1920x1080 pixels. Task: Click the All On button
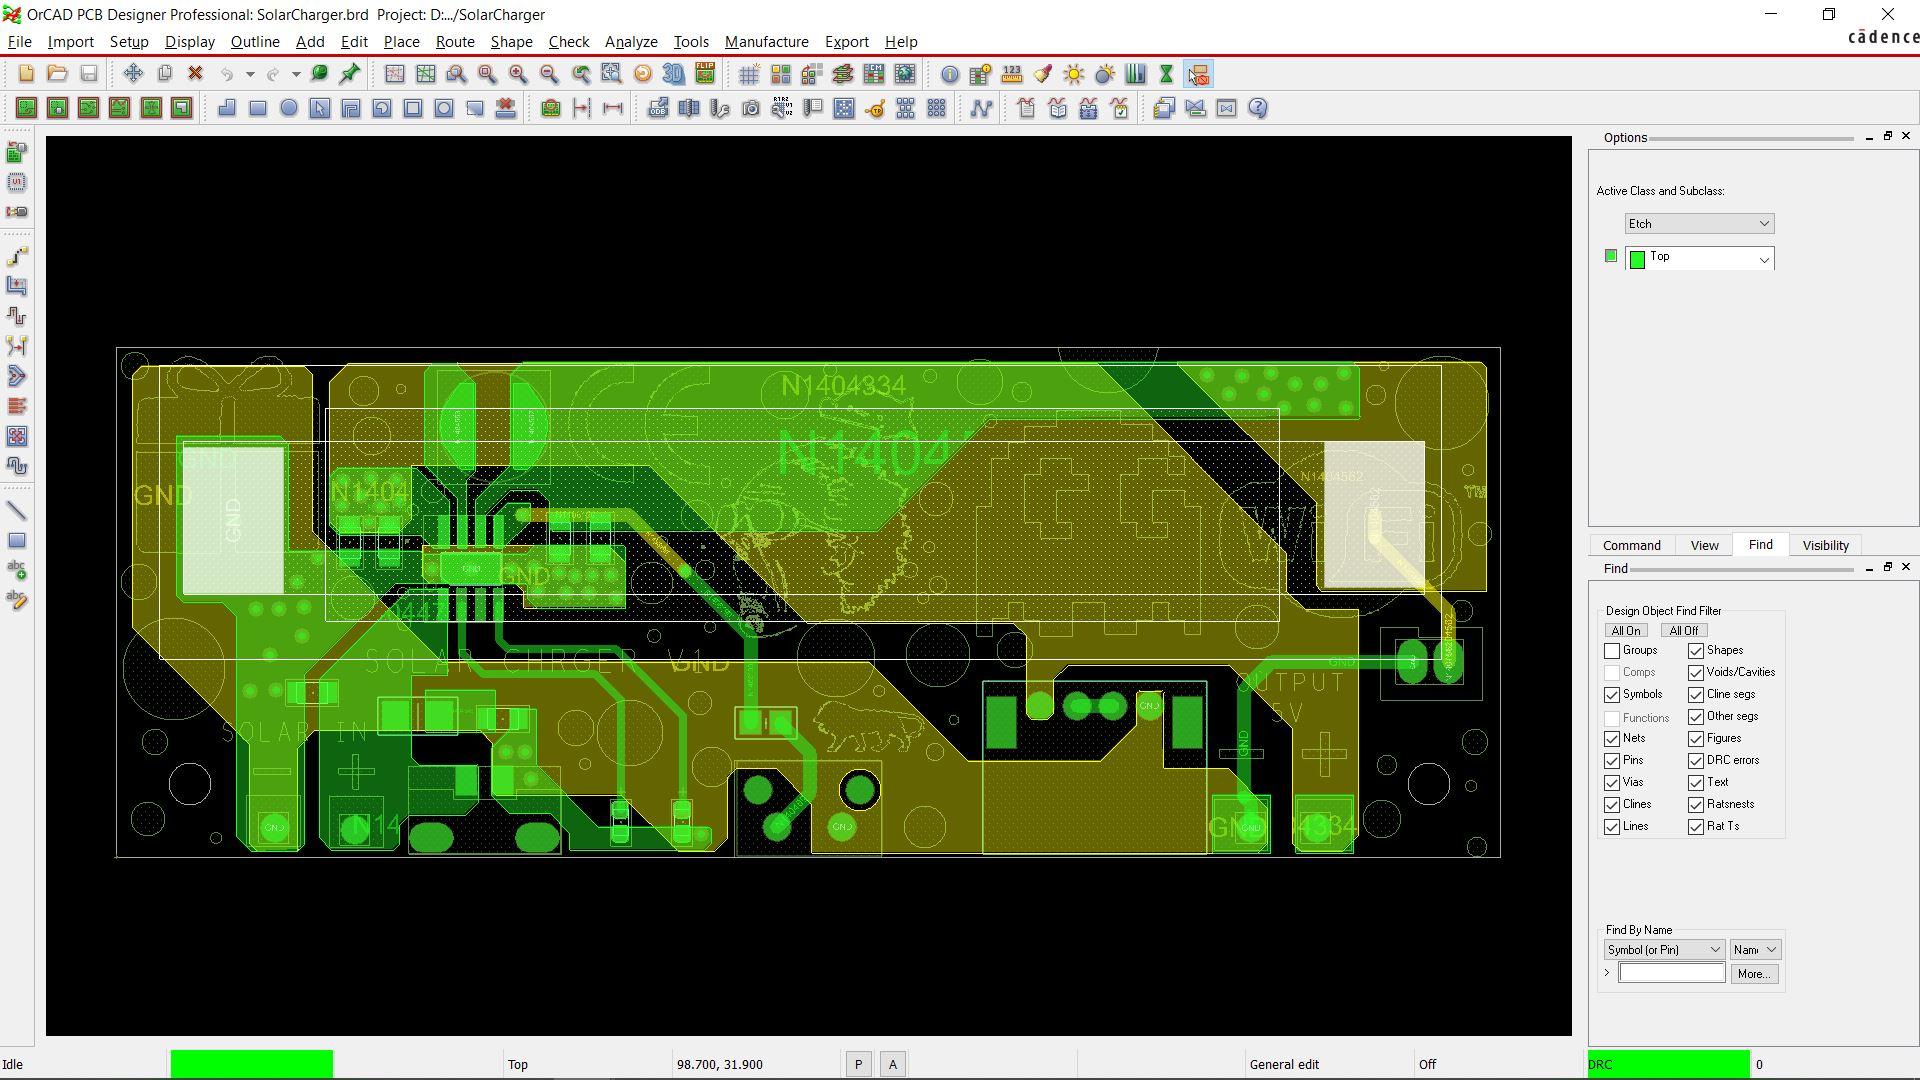(1626, 631)
